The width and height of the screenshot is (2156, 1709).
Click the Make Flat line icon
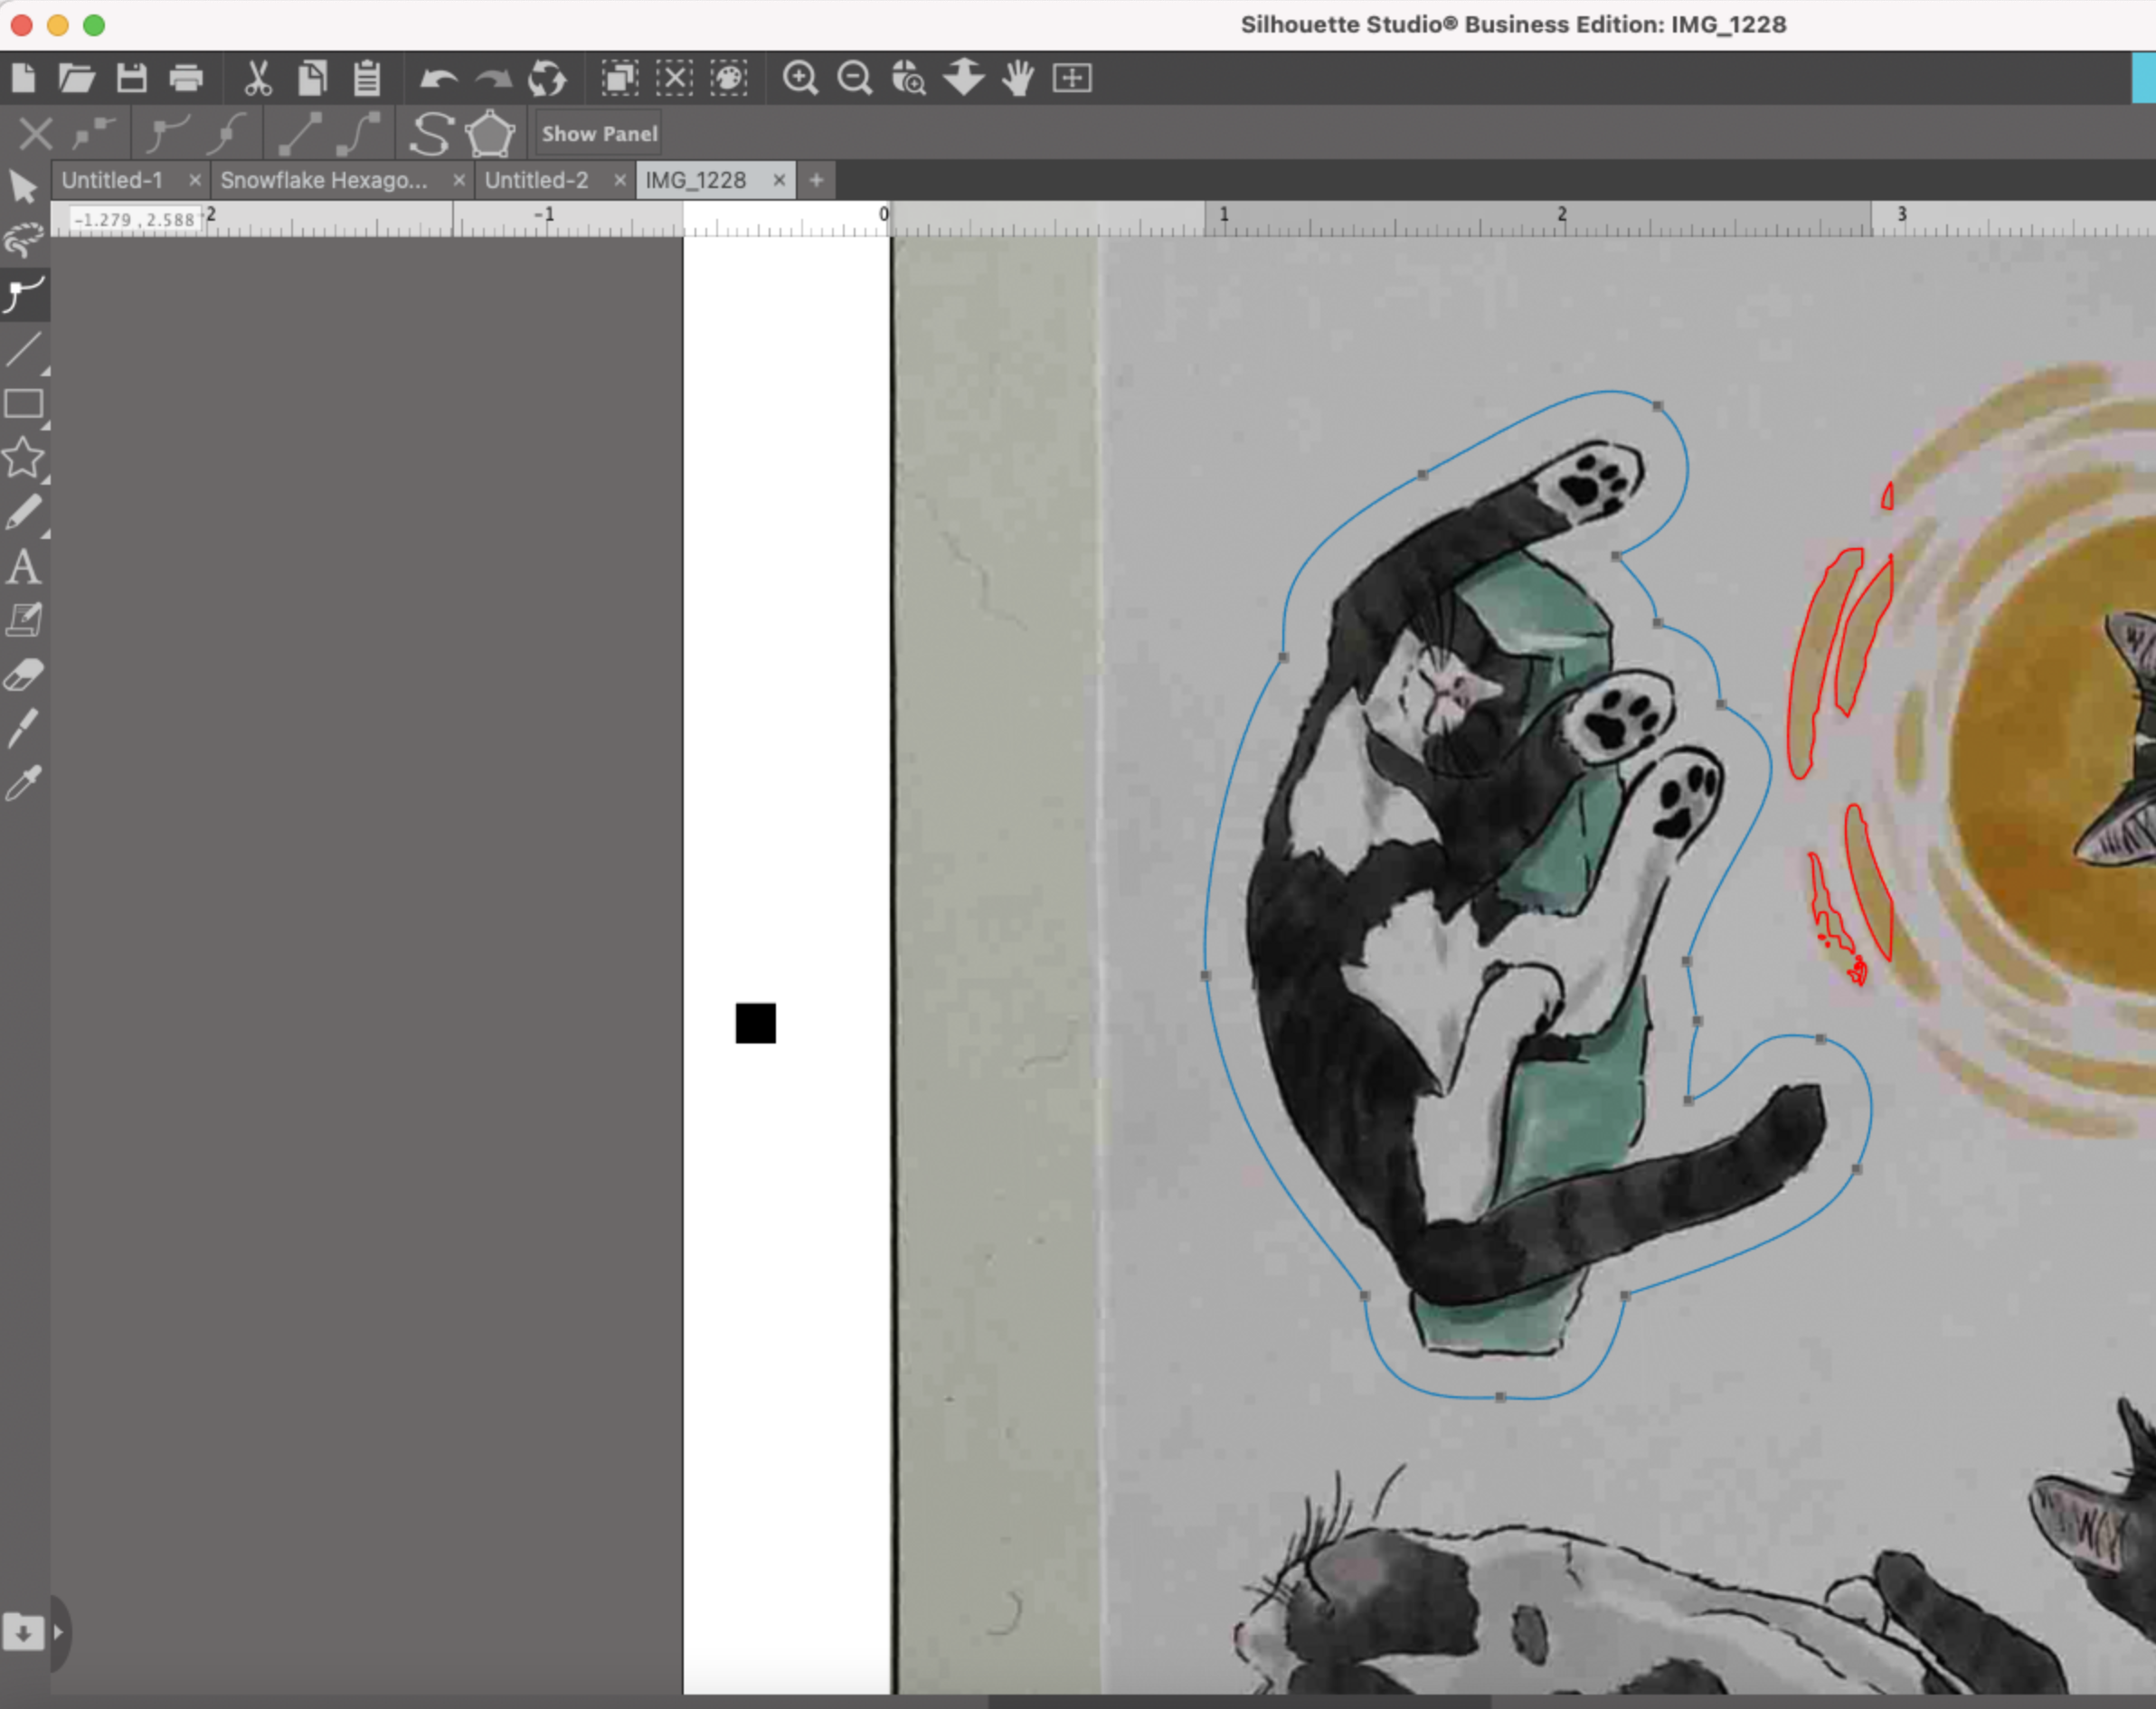[299, 133]
